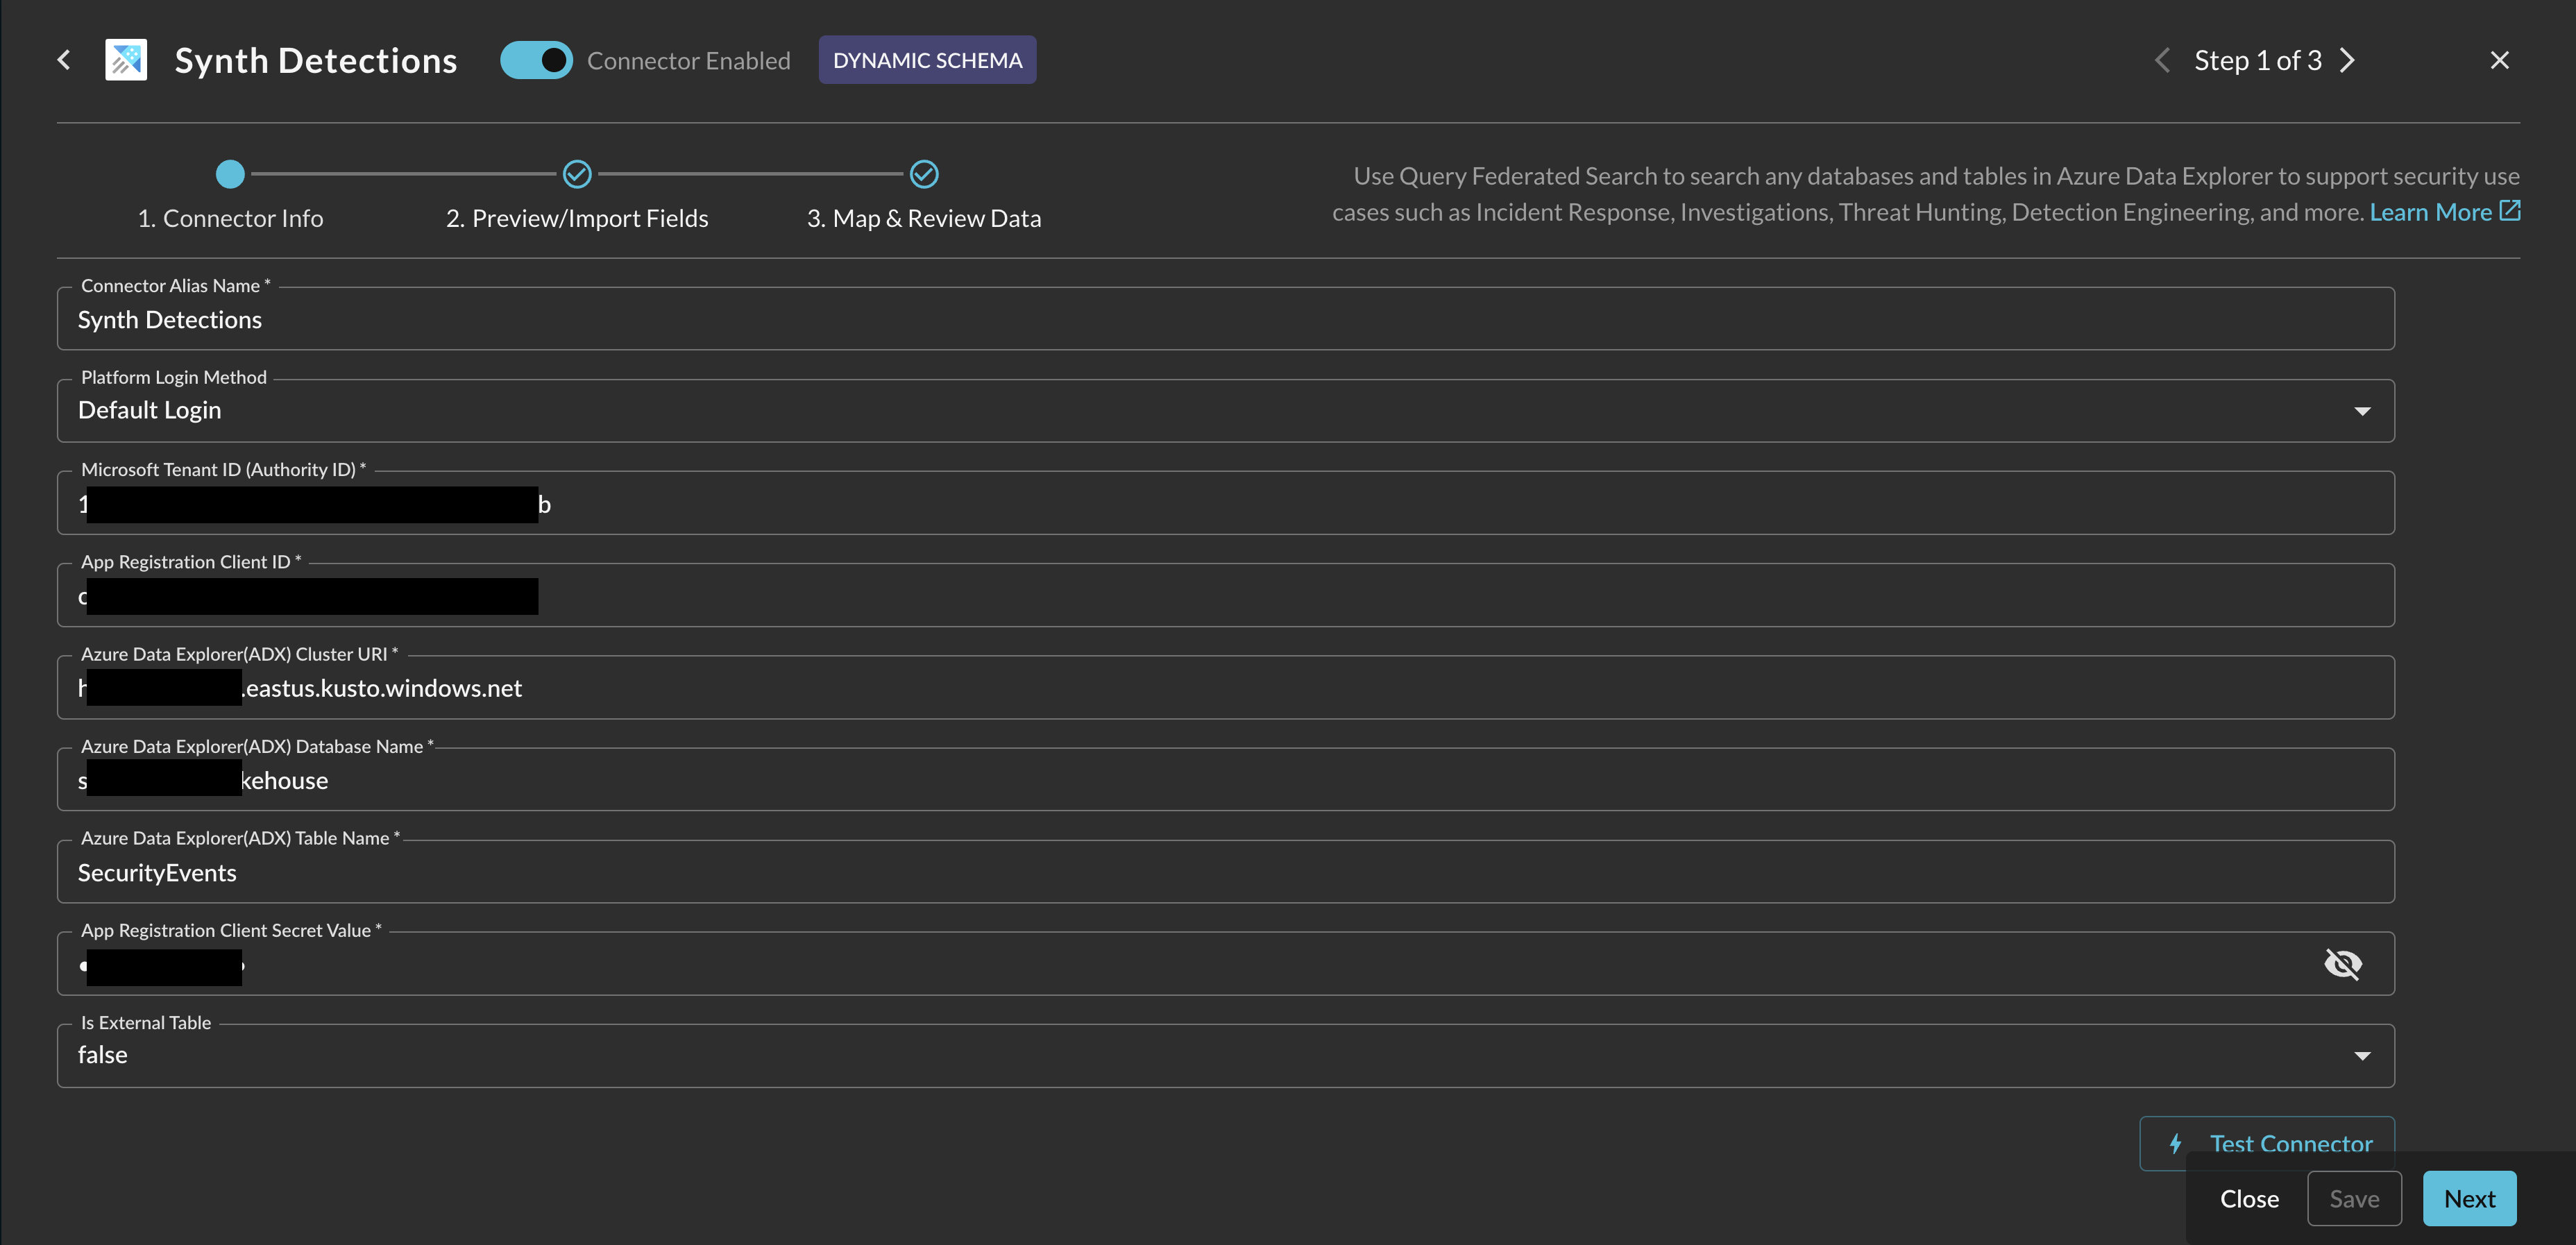Go back using the left arrow
The image size is (2576, 1245).
(64, 60)
